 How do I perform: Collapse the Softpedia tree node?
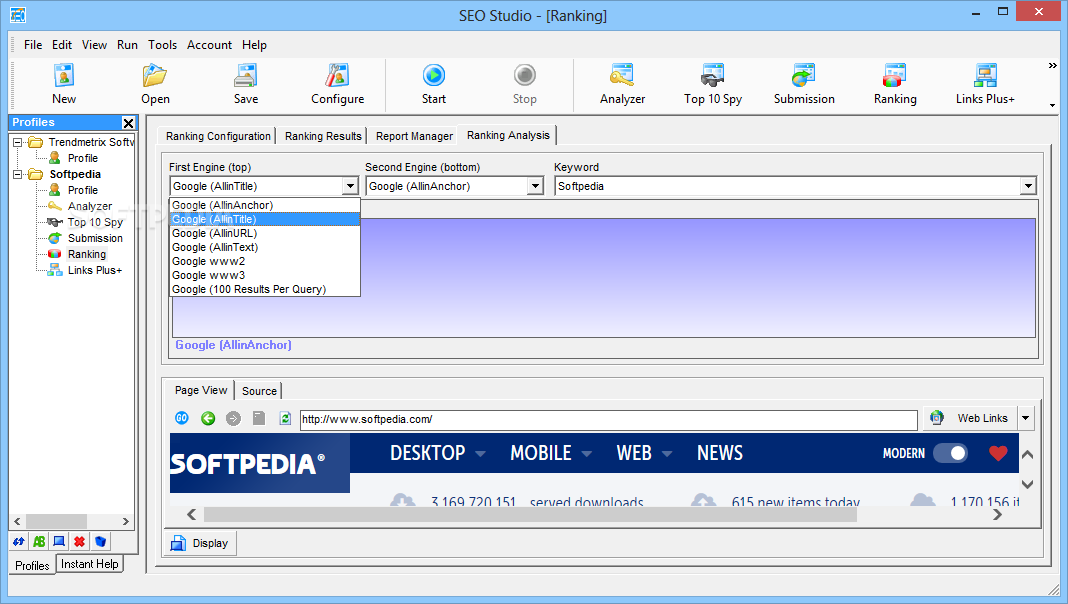tap(18, 174)
